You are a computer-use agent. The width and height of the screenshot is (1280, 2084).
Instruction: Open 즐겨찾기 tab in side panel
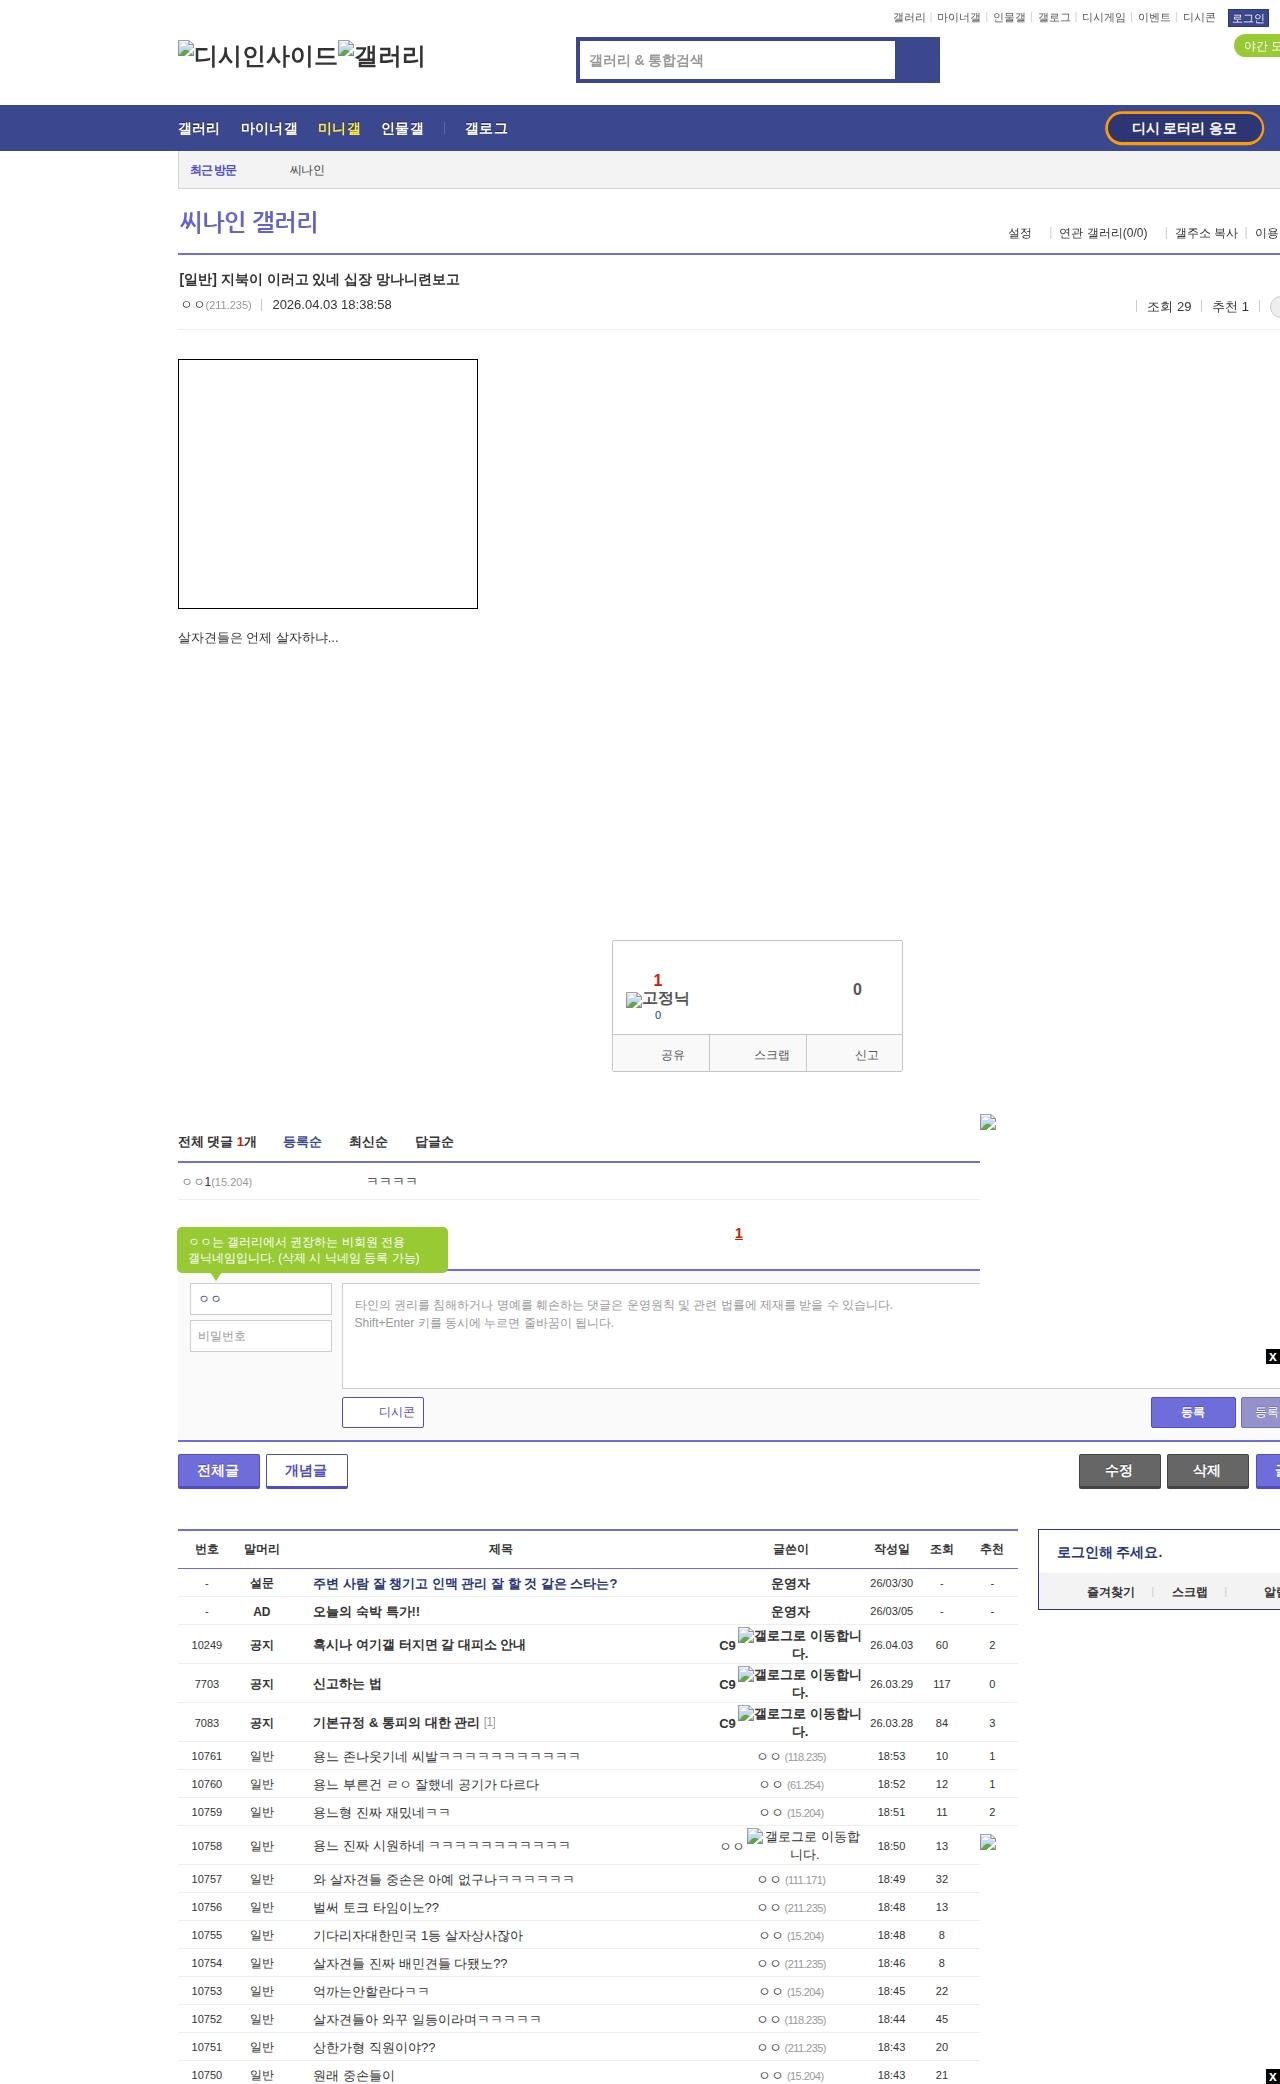pyautogui.click(x=1110, y=1592)
